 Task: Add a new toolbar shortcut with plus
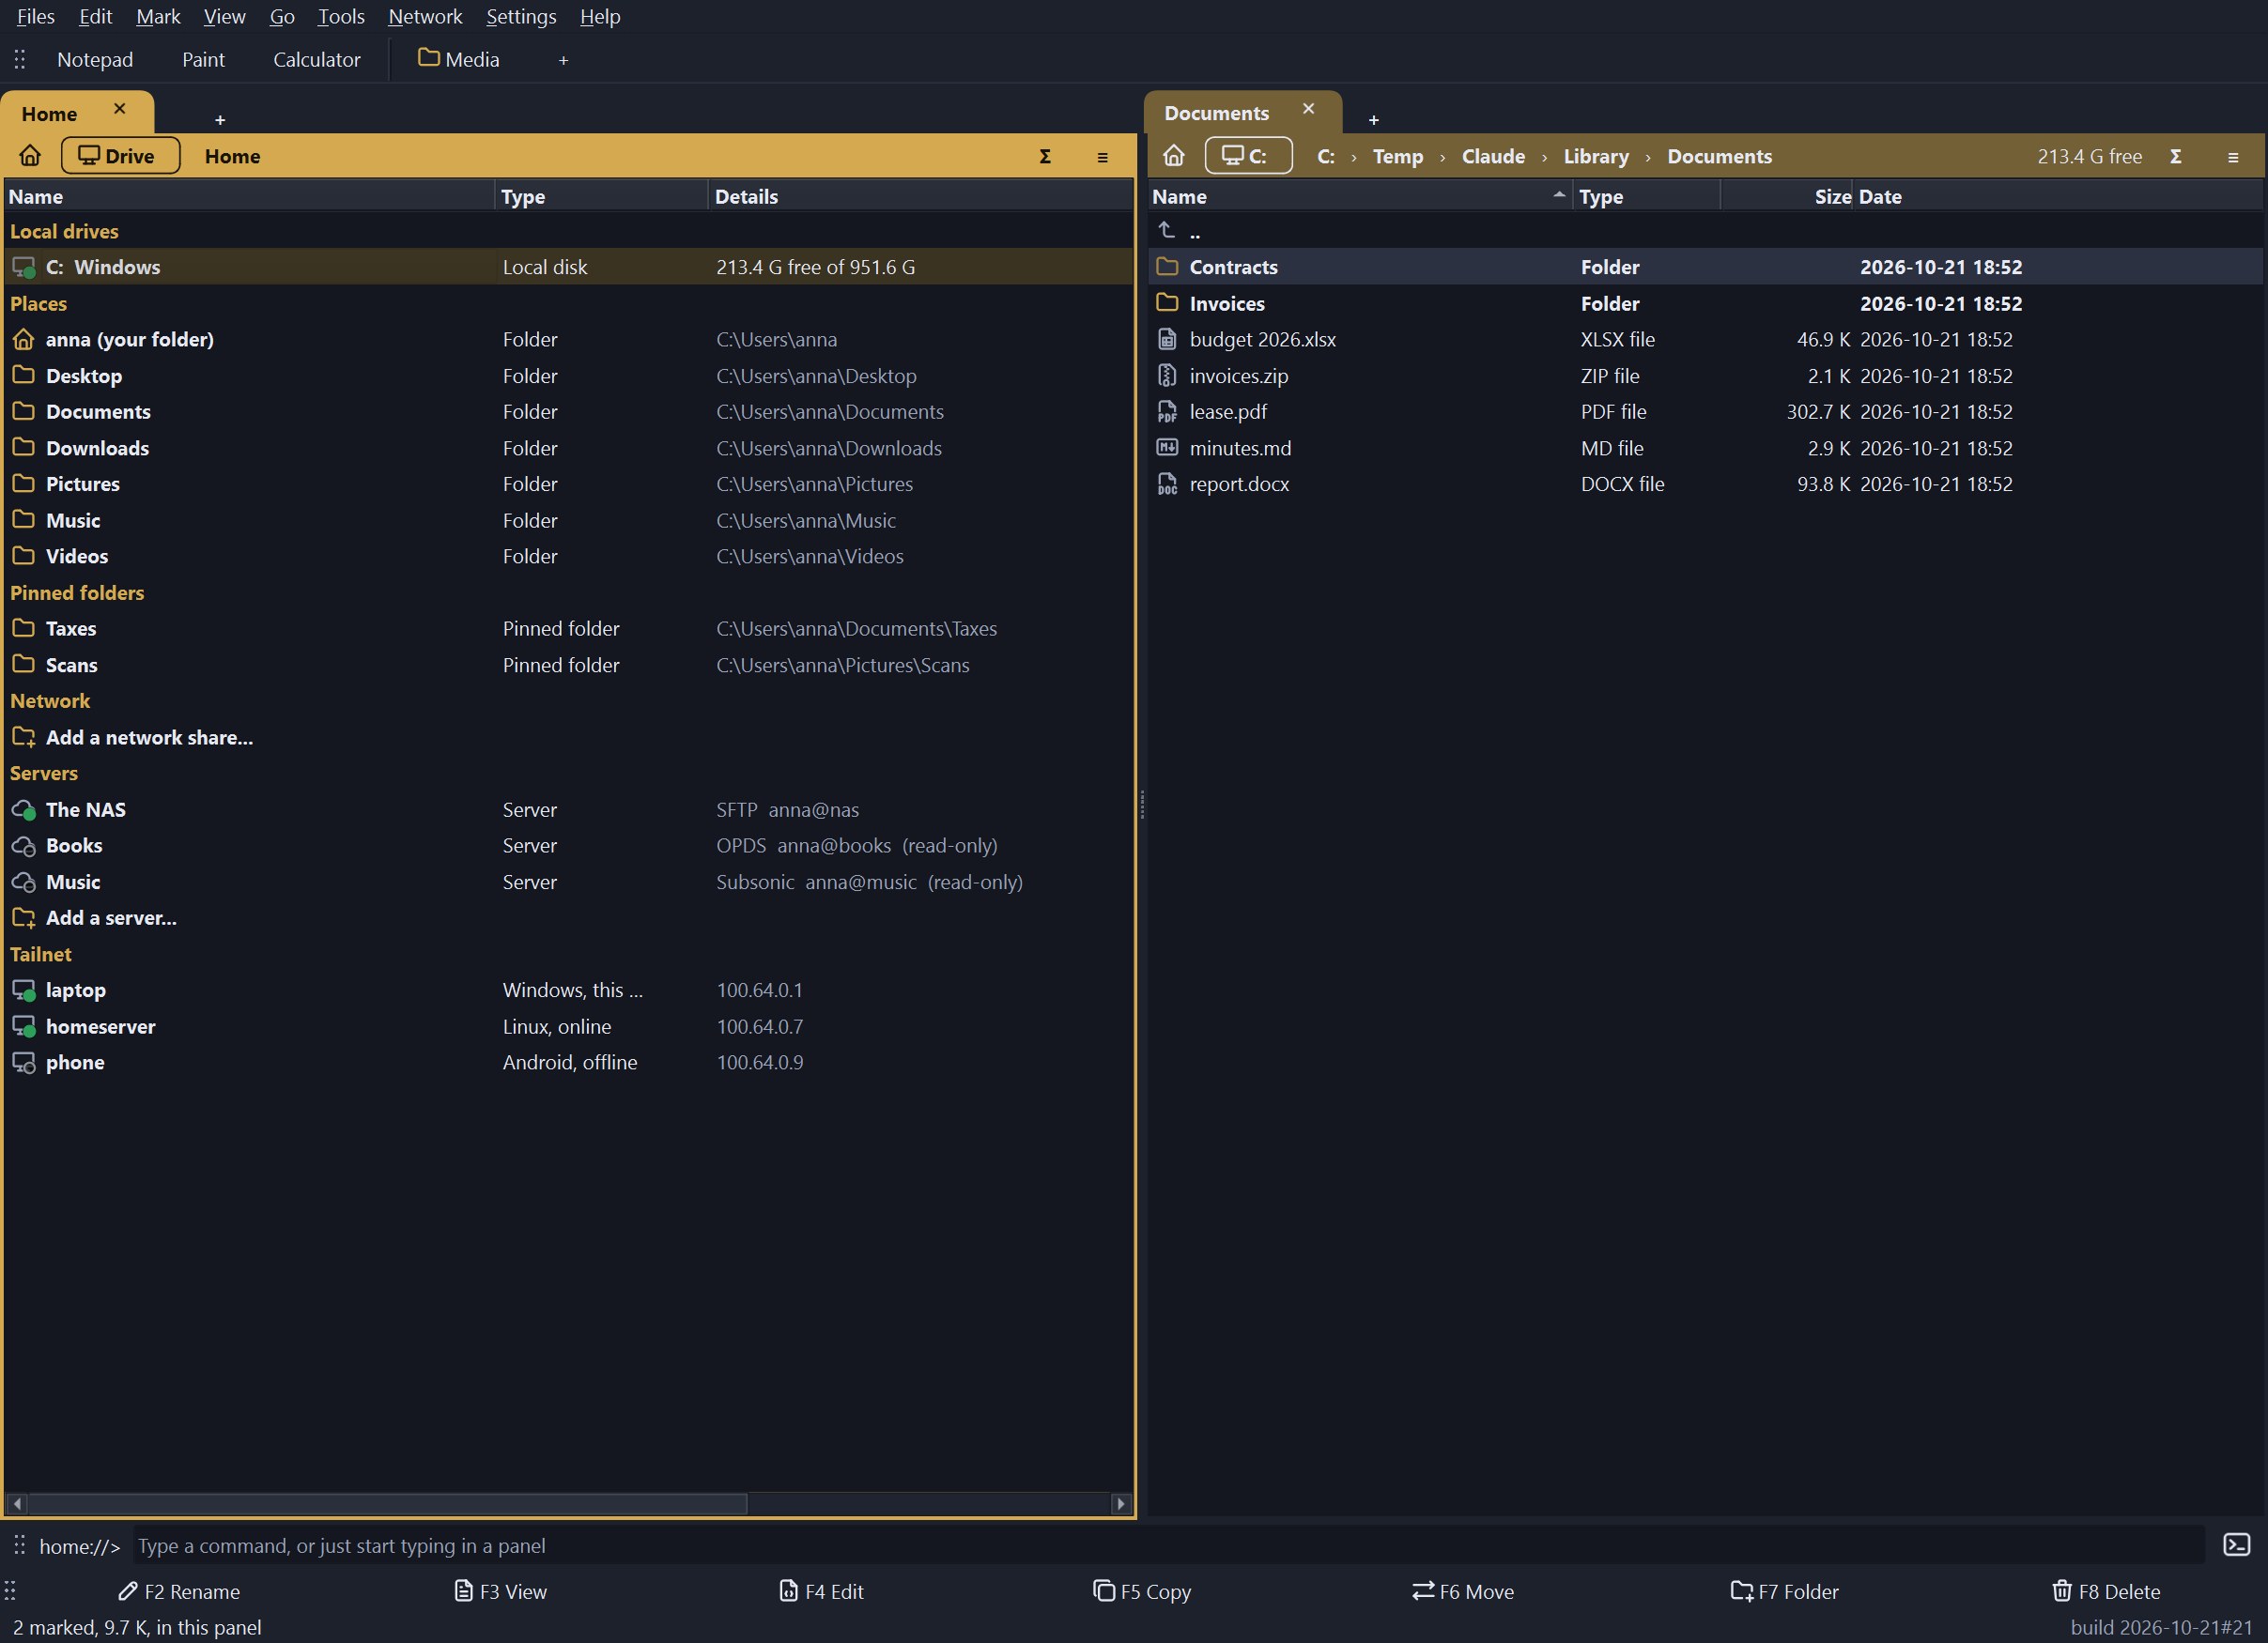563,60
